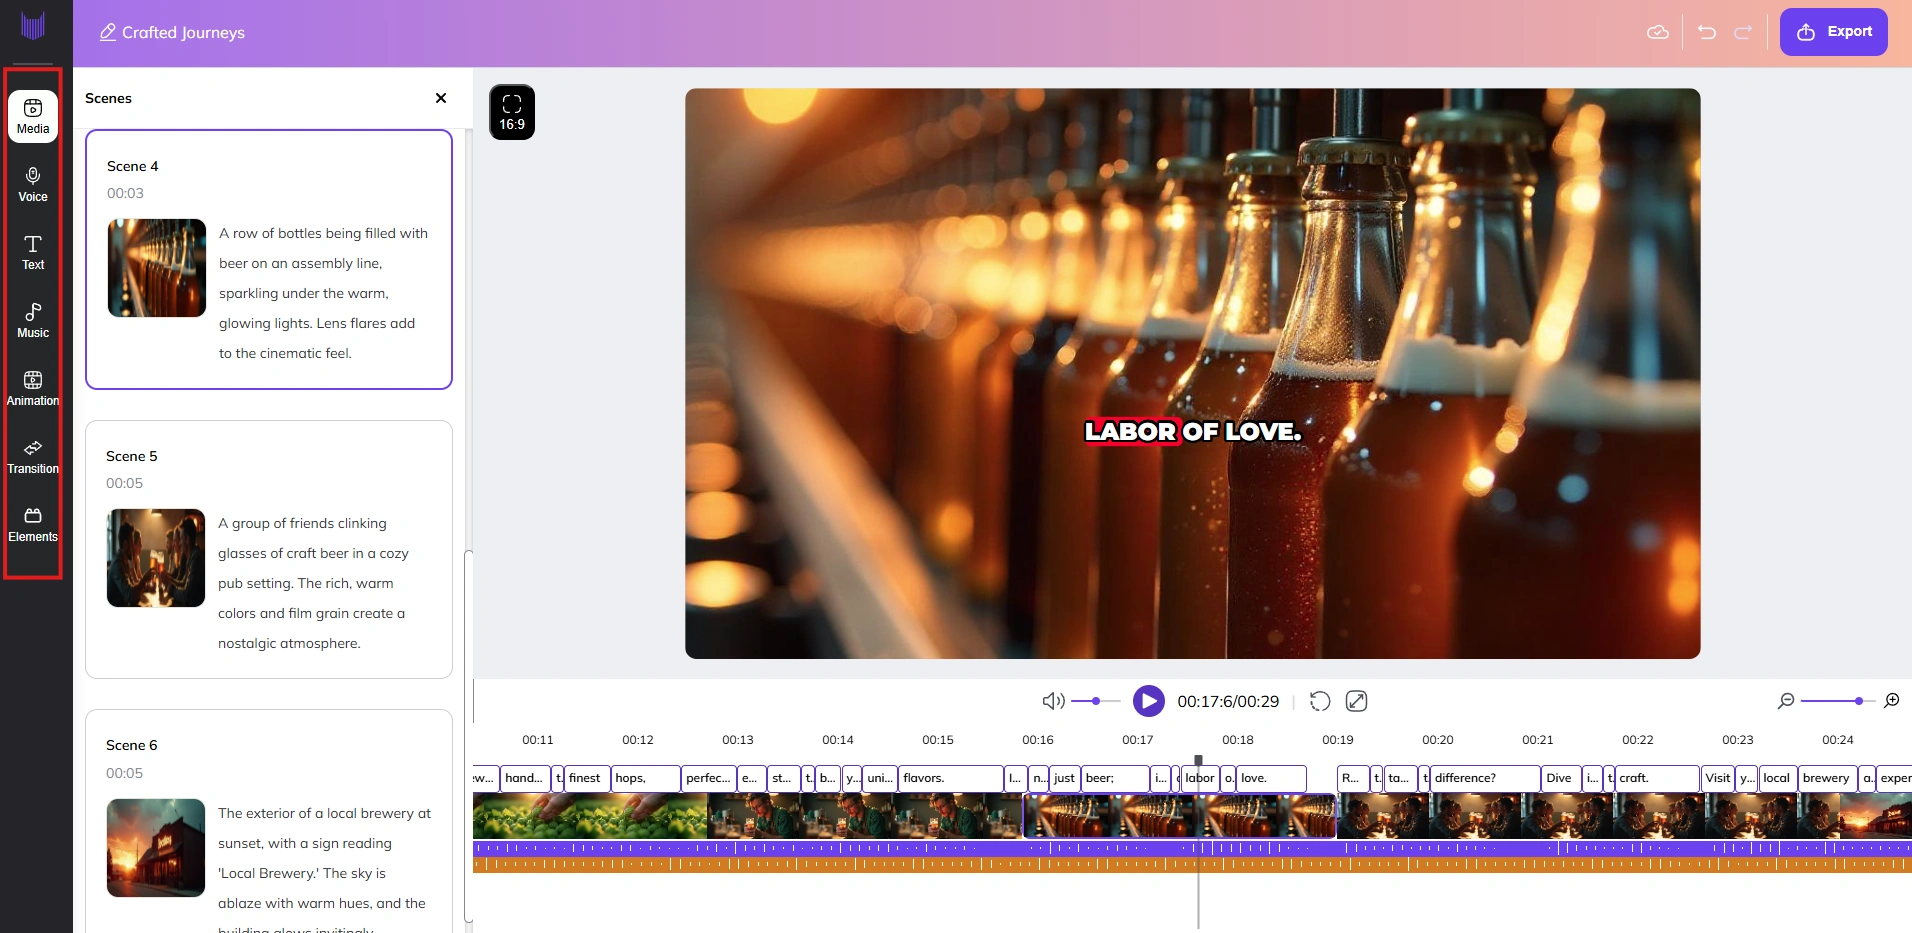Select the 'flavors.' caption clip

950,778
